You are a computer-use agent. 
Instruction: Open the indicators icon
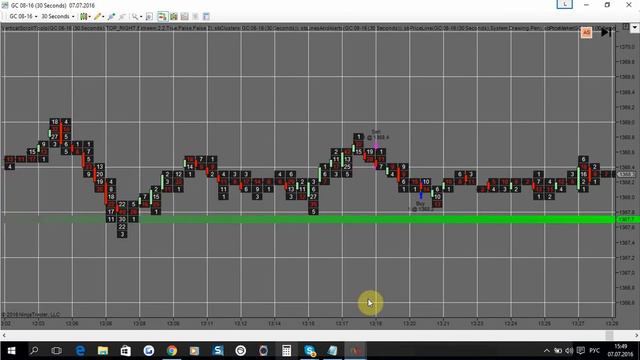point(174,16)
